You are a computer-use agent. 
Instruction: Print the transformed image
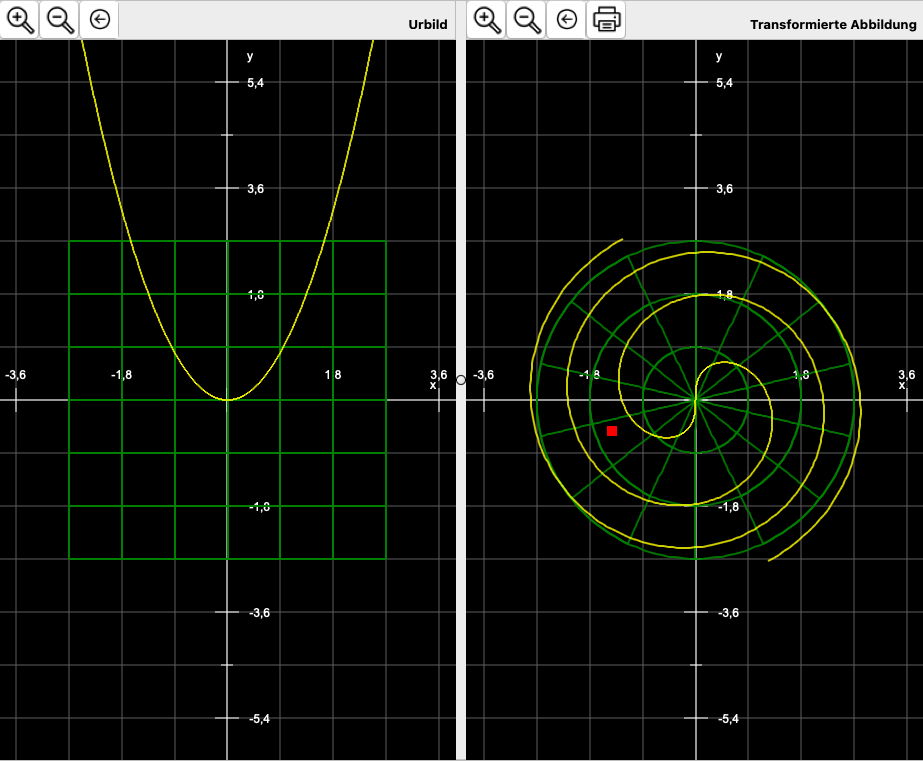(606, 19)
